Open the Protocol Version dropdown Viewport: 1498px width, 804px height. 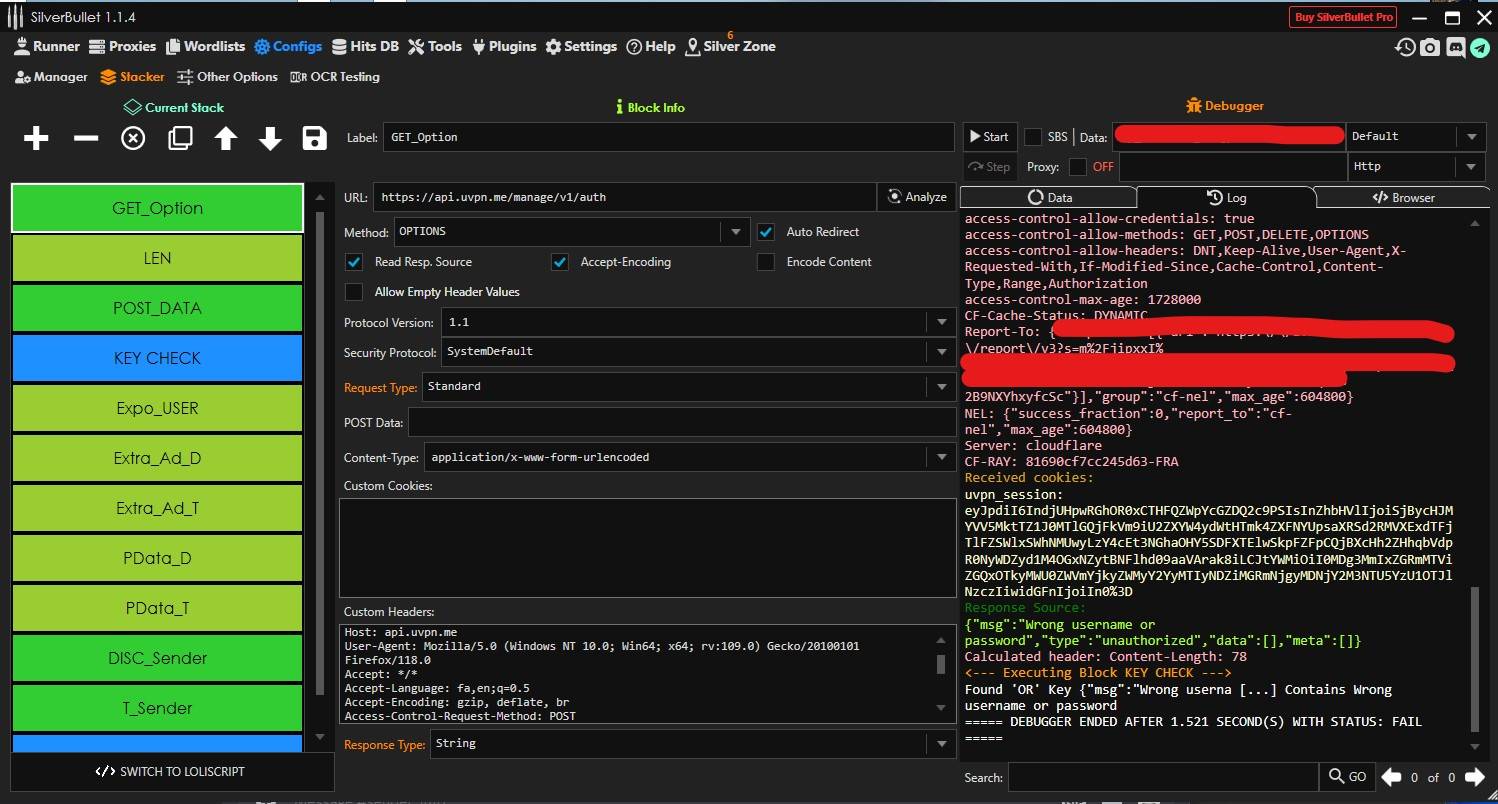pyautogui.click(x=698, y=322)
